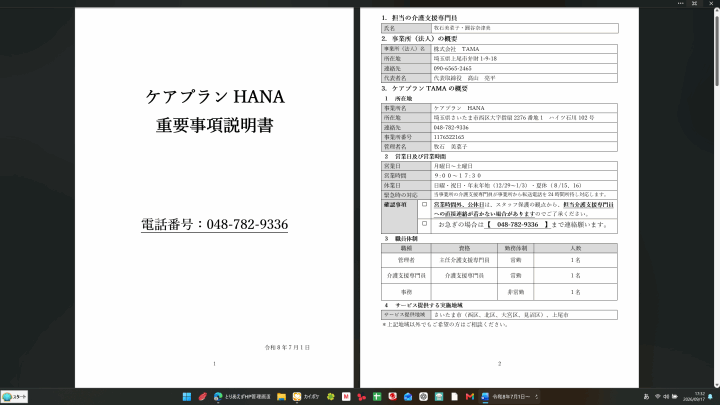Viewport: 720px width, 405px height.
Task: Open the Edge browser window とりあえずHP管理画面
Action: 242,397
